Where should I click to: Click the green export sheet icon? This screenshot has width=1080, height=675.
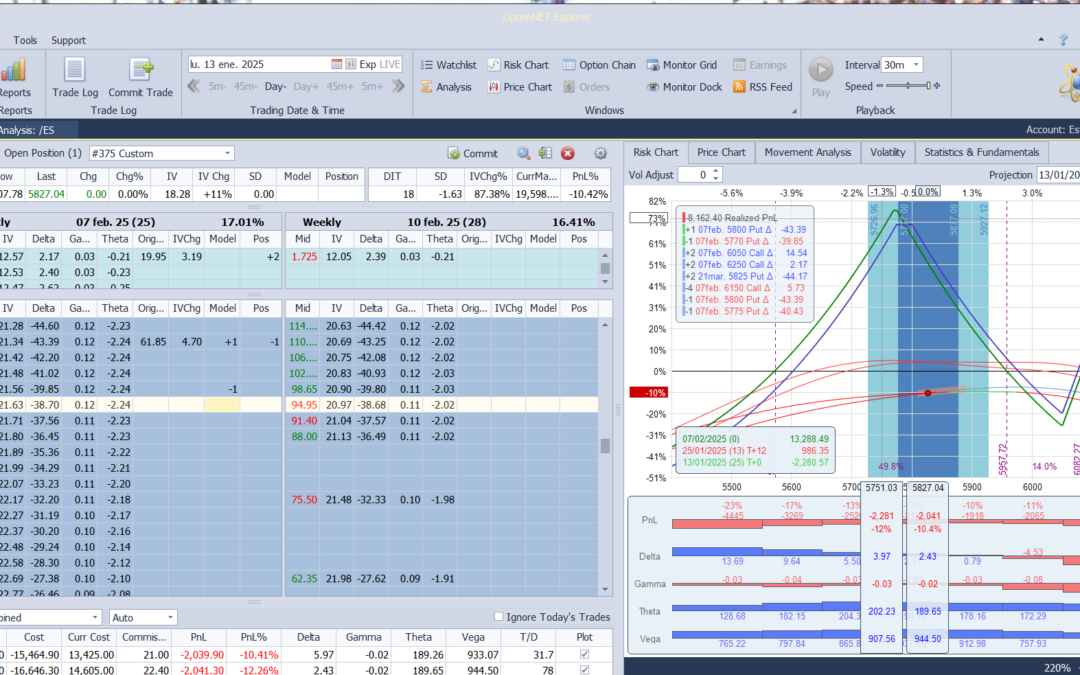tap(546, 153)
